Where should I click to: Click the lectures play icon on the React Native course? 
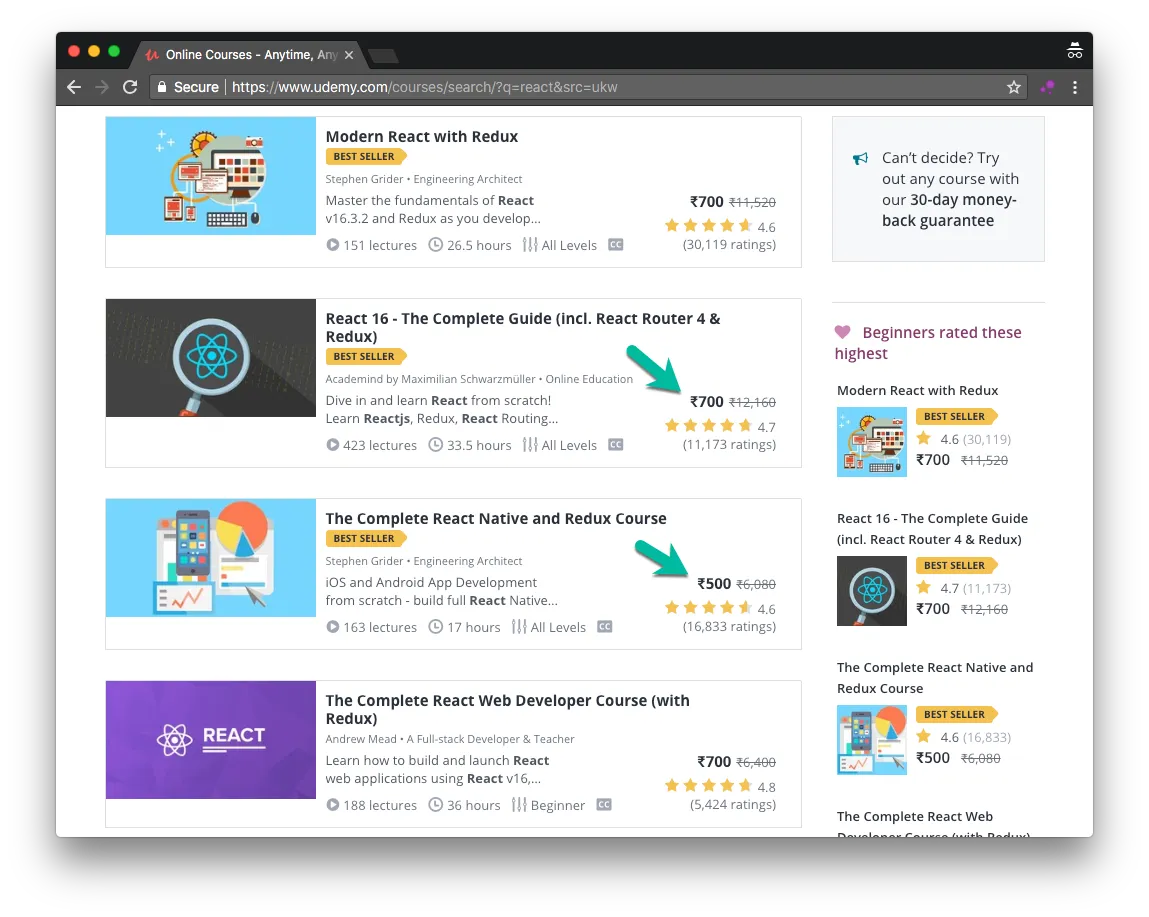[332, 627]
